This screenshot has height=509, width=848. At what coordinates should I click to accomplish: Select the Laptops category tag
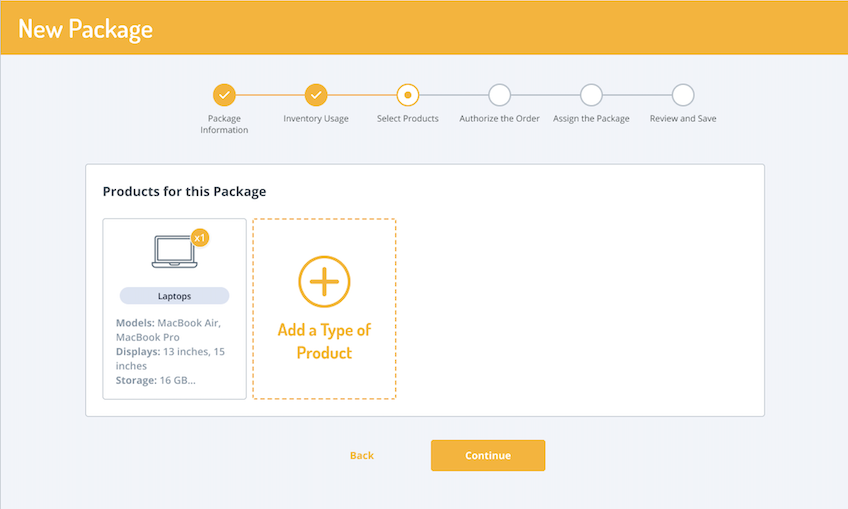click(174, 296)
